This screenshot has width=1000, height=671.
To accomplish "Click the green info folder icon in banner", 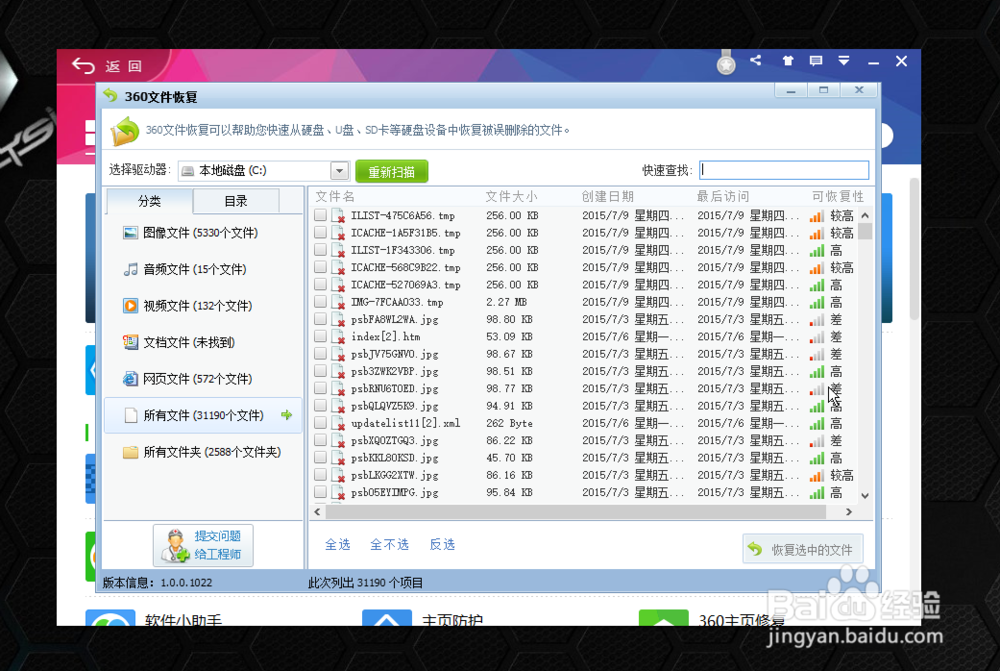I will coord(124,131).
